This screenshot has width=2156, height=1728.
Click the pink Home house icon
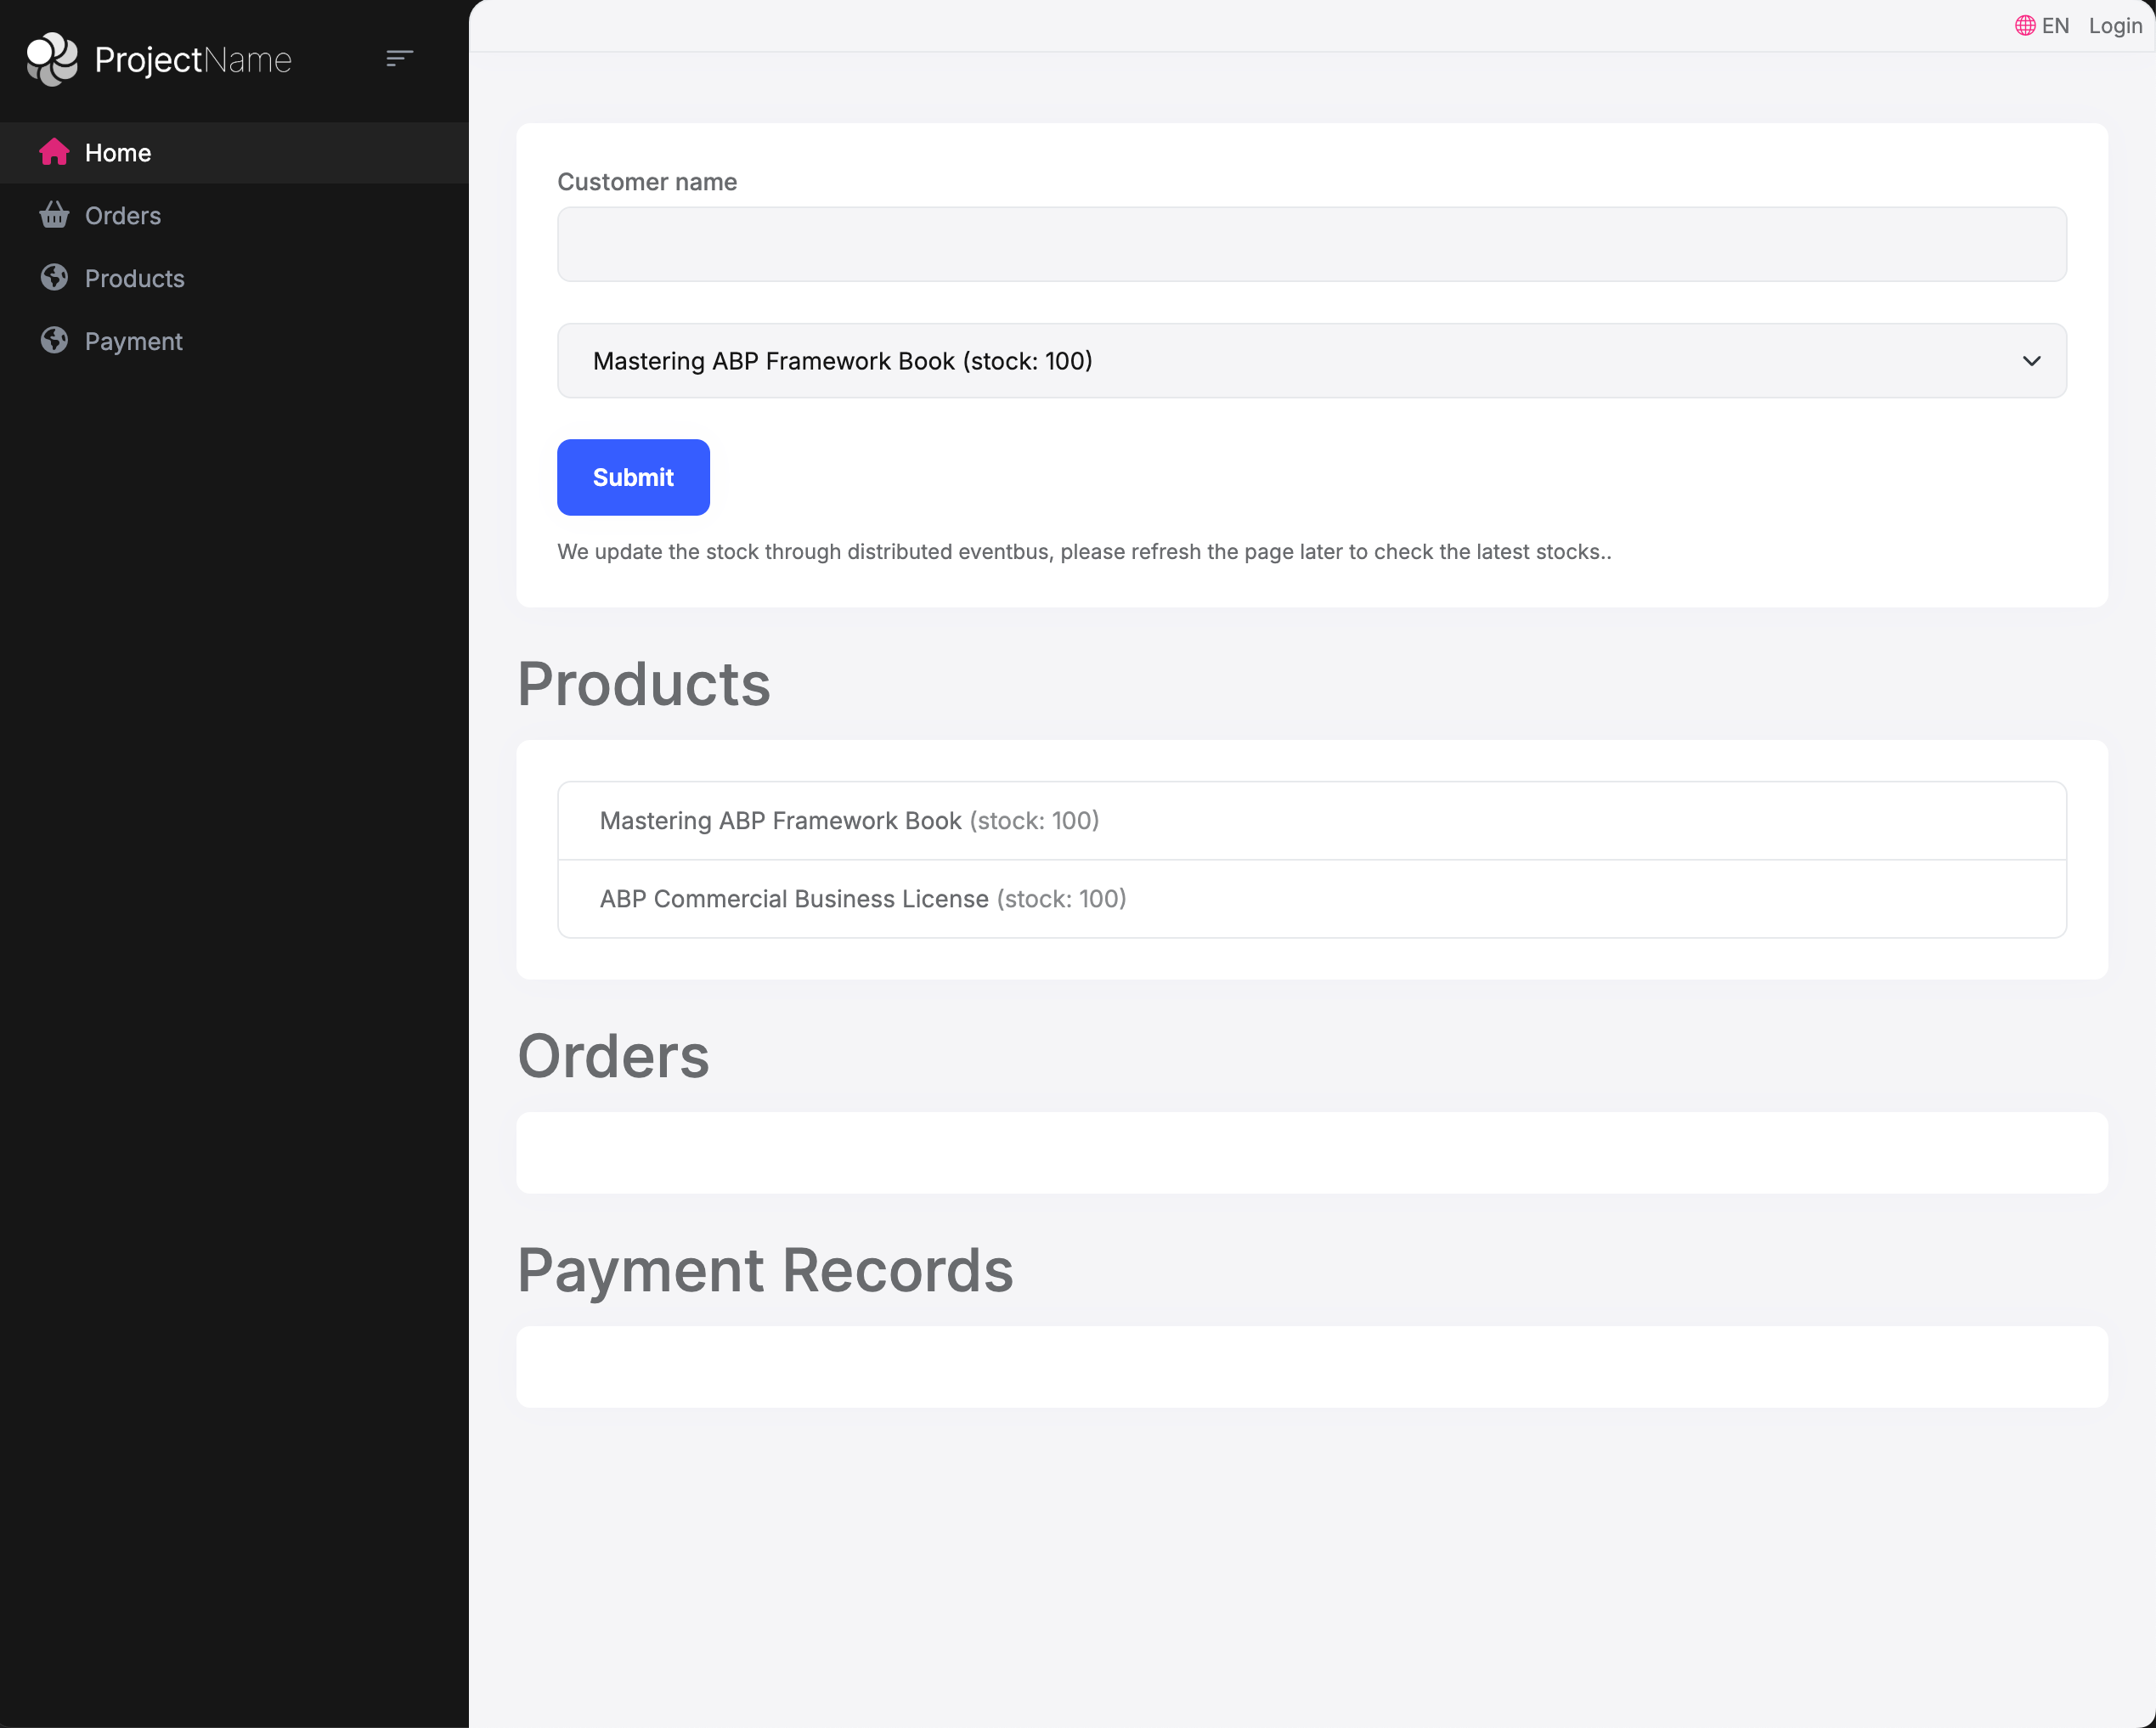pos(54,152)
